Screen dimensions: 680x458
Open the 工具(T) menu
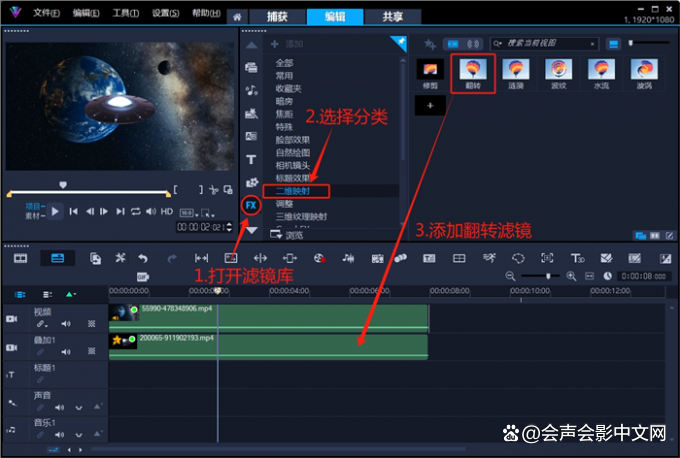click(126, 13)
